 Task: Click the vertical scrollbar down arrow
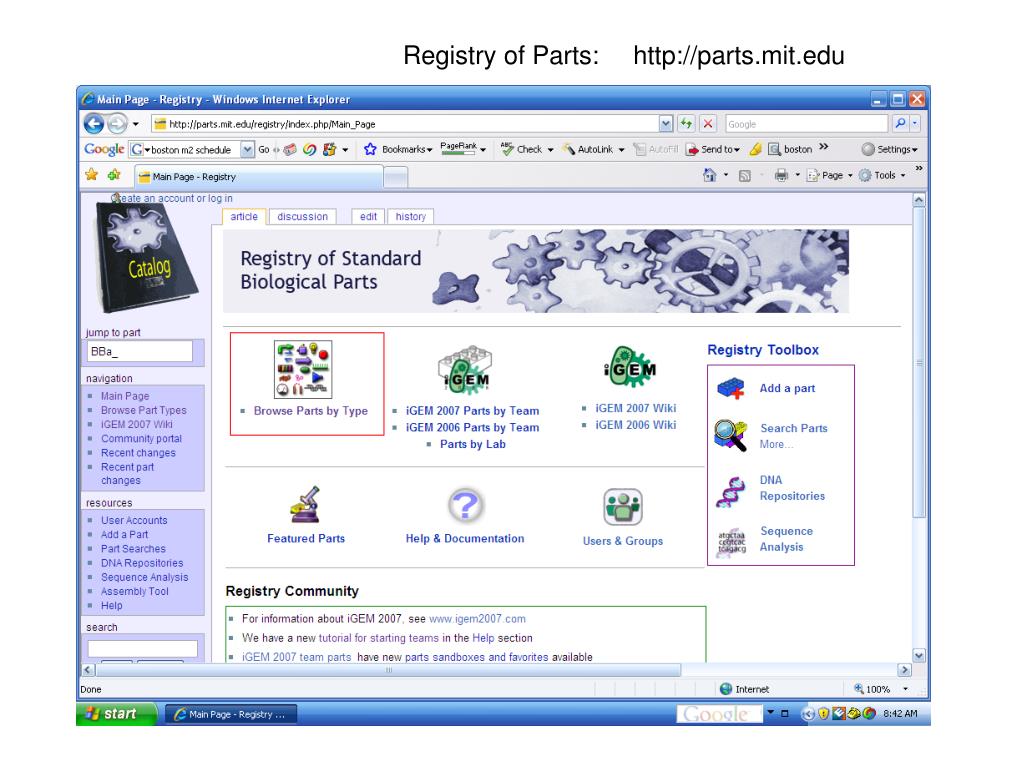coord(919,656)
